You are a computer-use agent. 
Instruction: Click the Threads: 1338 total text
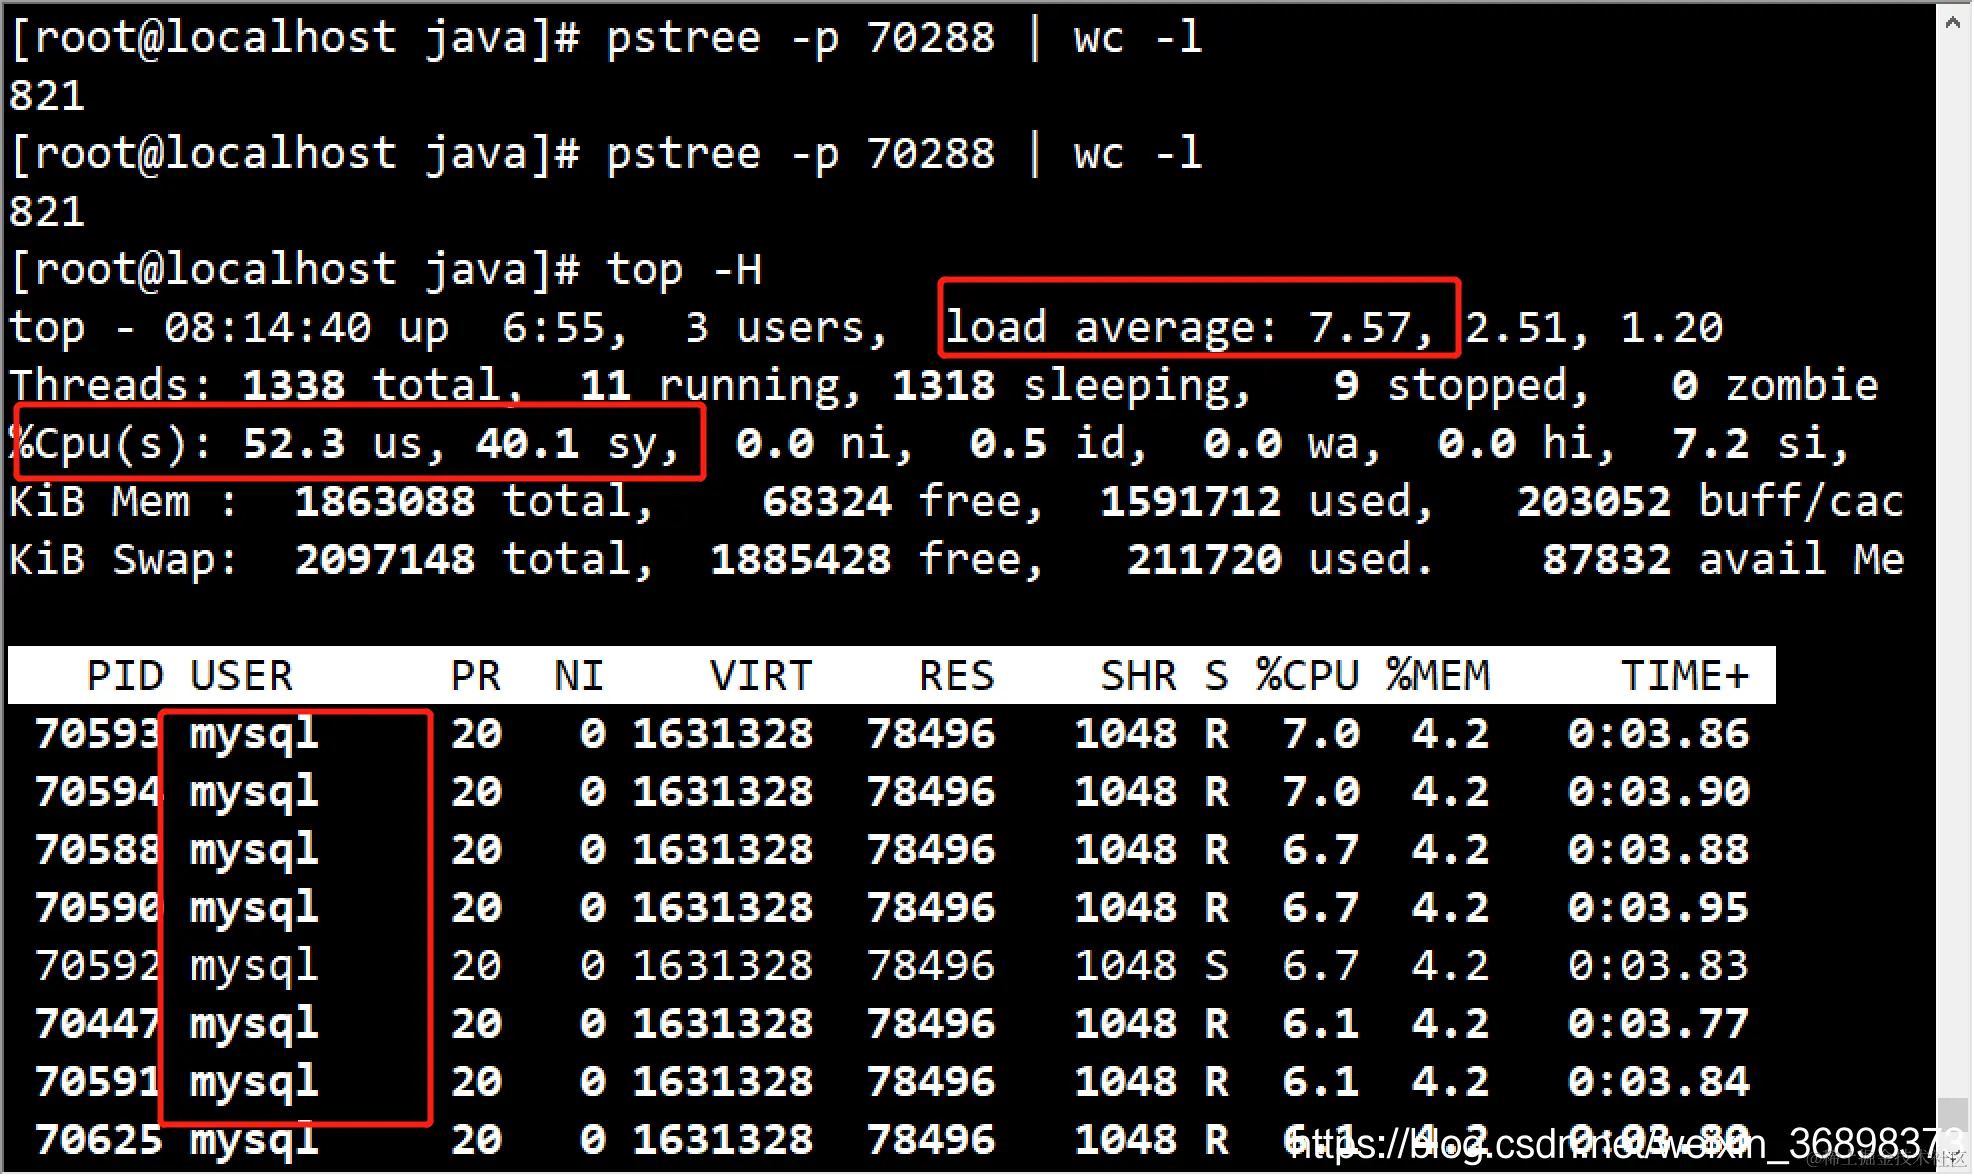pos(265,385)
